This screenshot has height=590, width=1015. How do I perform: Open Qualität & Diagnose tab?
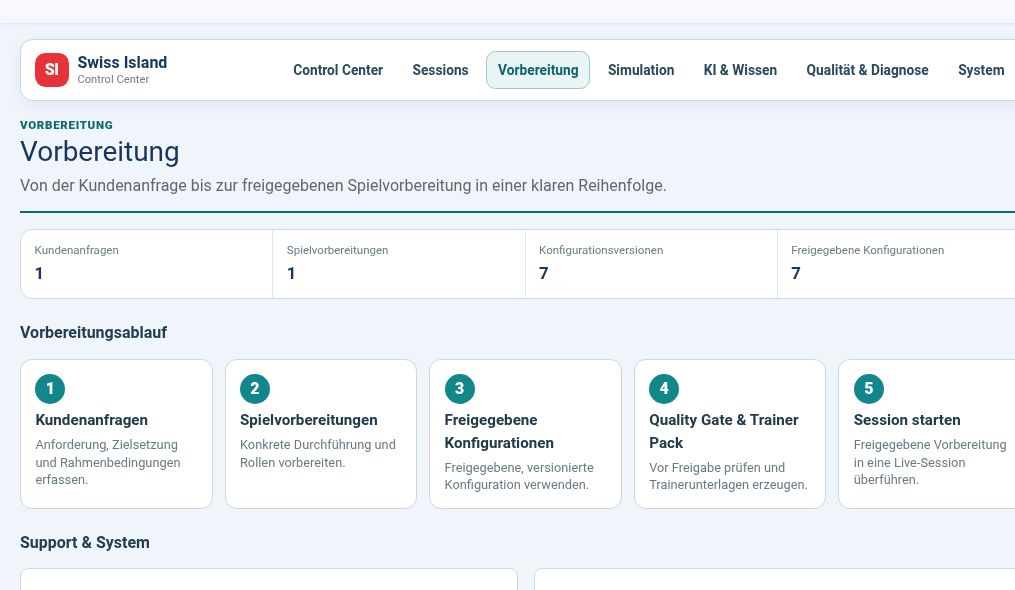pos(867,70)
